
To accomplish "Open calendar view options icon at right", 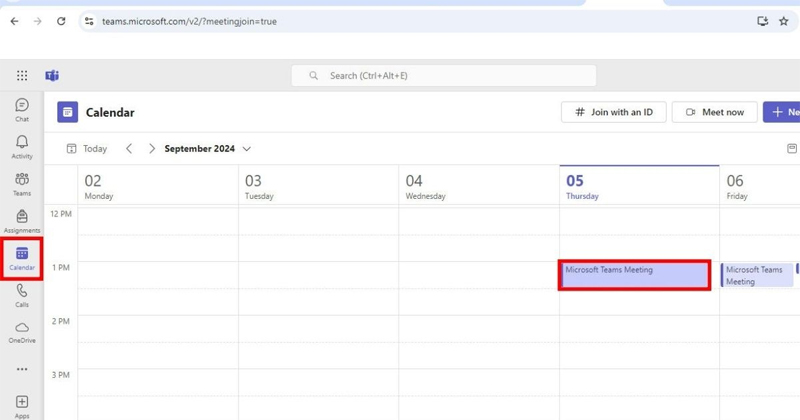I will click(x=792, y=149).
